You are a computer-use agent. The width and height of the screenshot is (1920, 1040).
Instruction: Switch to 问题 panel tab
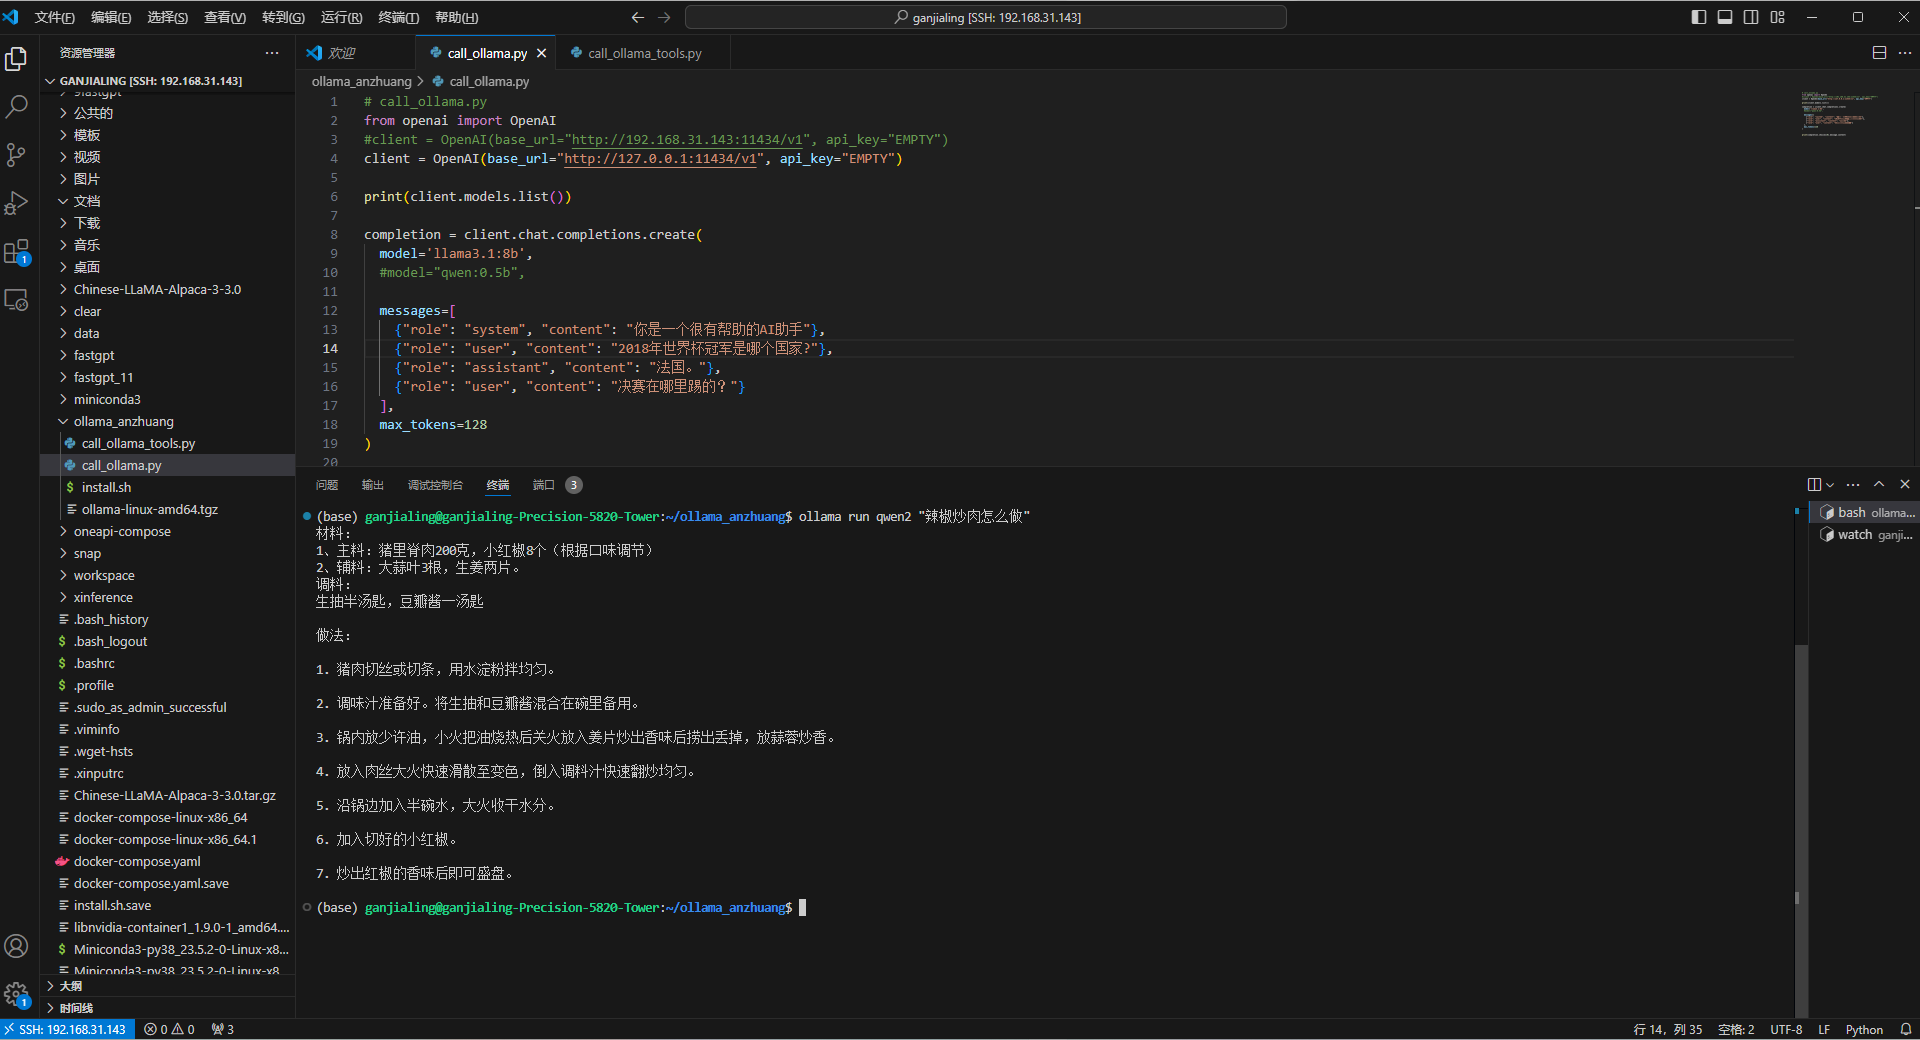(x=327, y=485)
